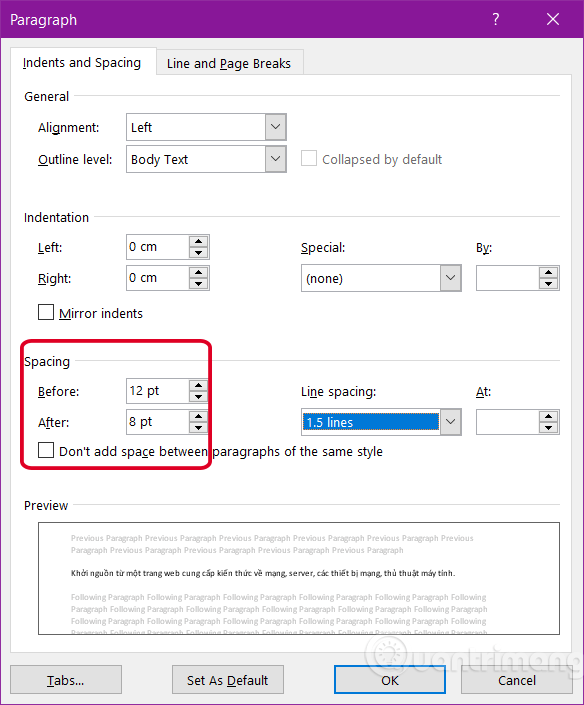Decrease Left indentation with down arrow

pos(198,253)
